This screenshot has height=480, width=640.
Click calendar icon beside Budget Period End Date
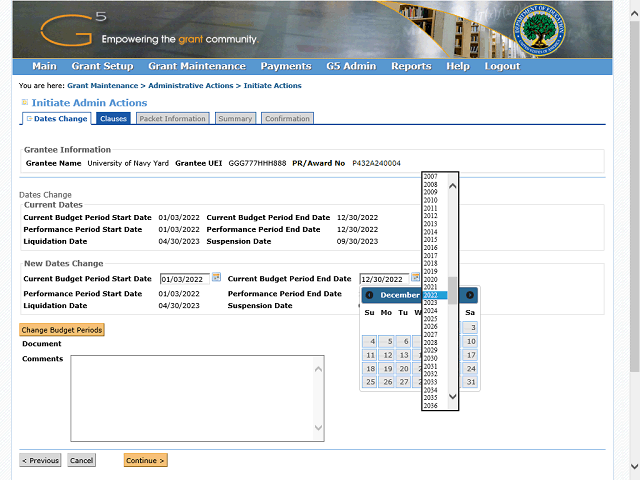click(x=416, y=278)
